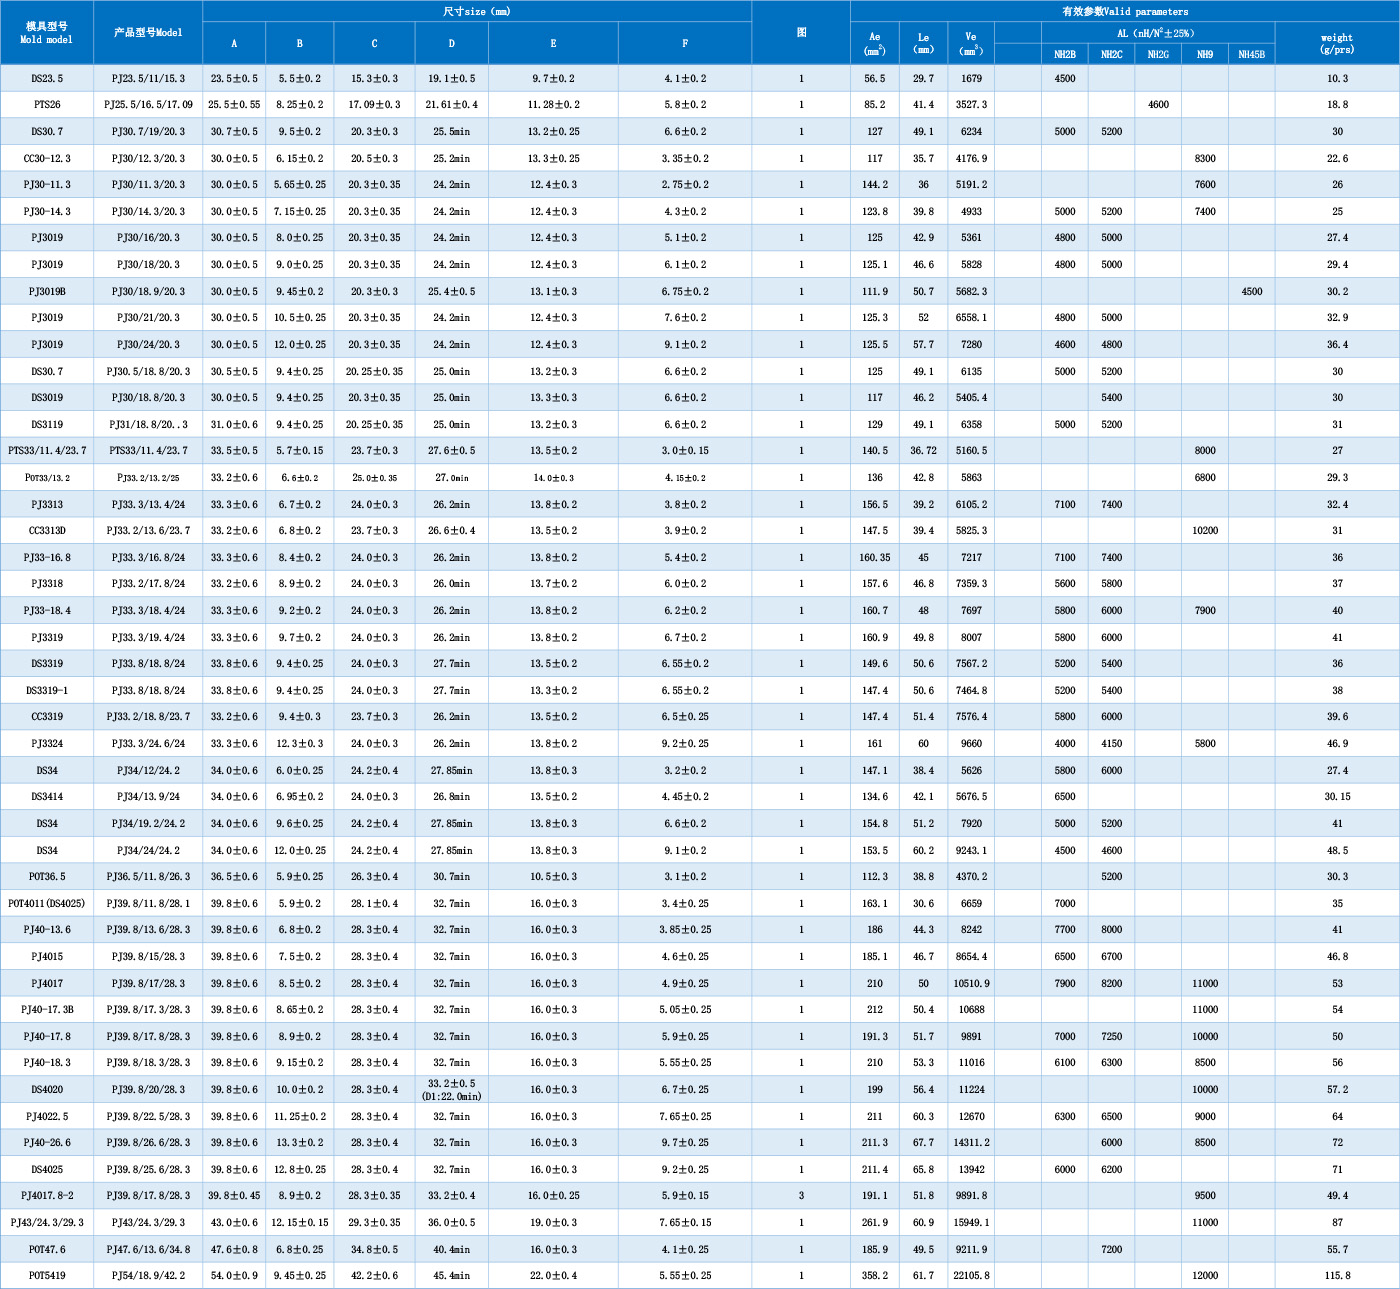1400x1289 pixels.
Task: Select the D cell containing D1:22.0min
Action: tap(451, 1090)
